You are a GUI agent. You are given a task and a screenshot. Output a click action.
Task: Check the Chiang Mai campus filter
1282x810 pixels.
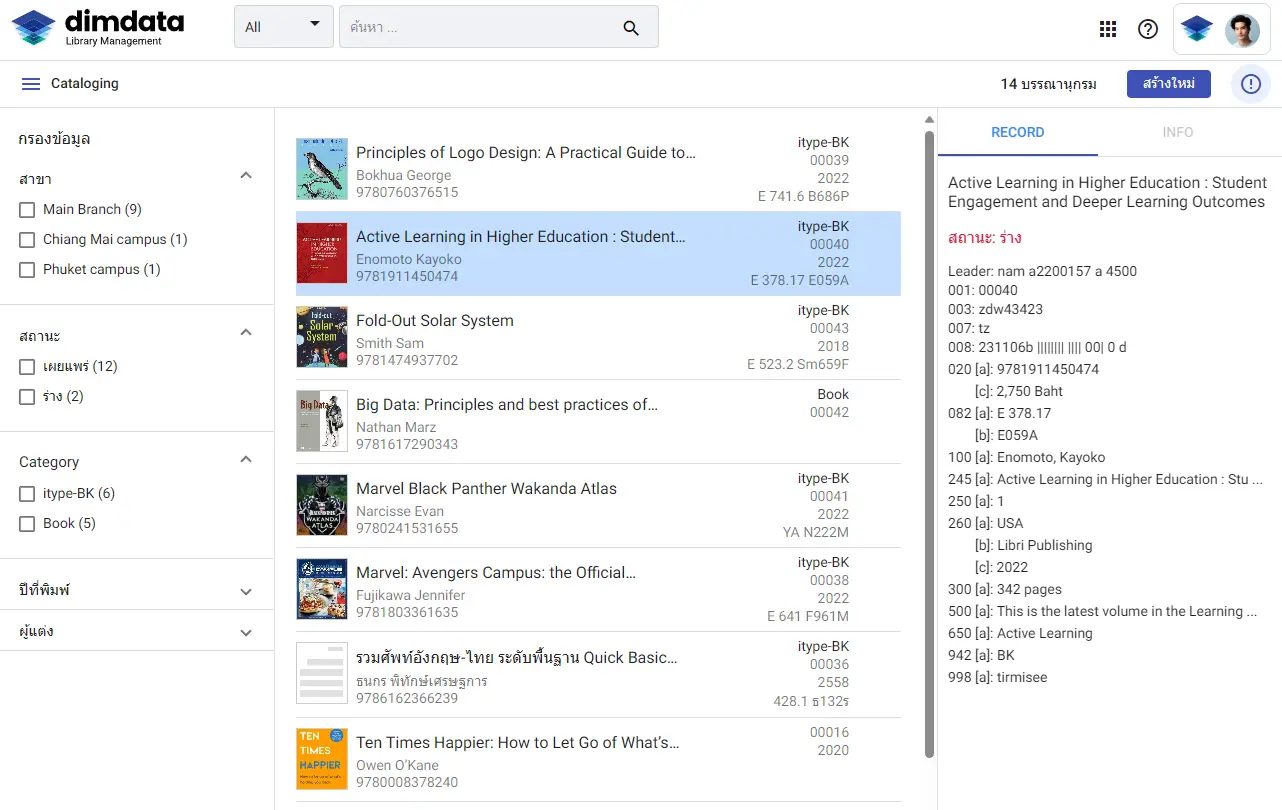[27, 240]
